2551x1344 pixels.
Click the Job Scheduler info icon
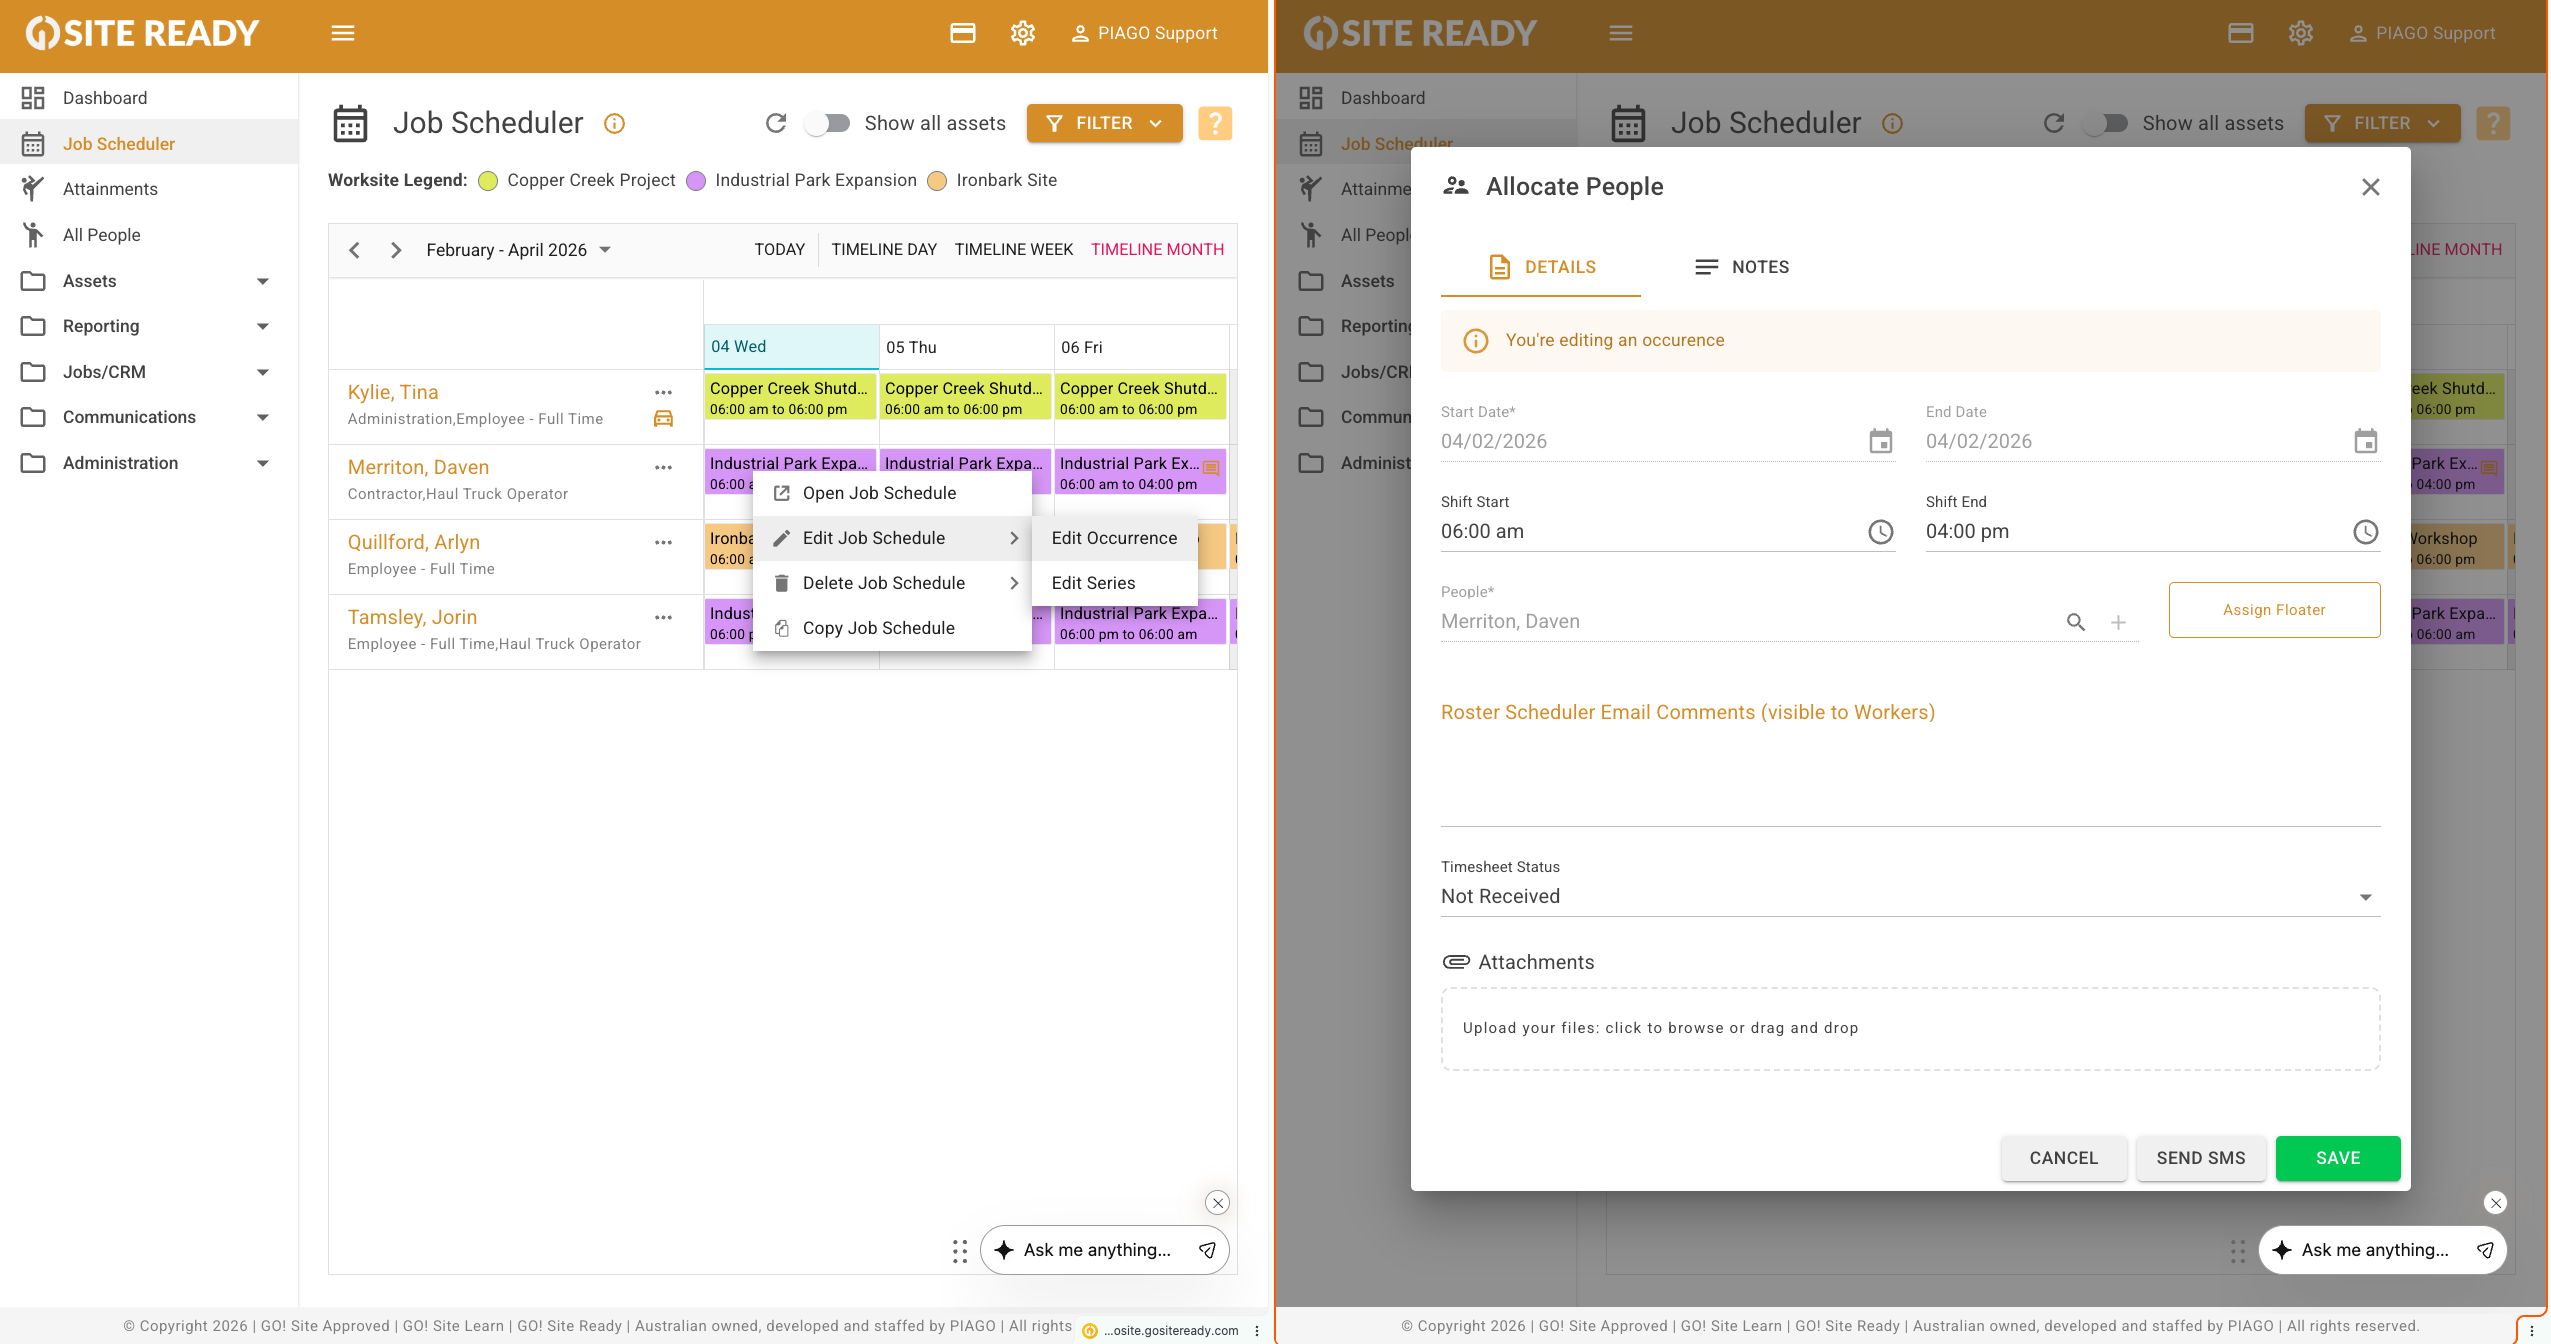pyautogui.click(x=614, y=123)
